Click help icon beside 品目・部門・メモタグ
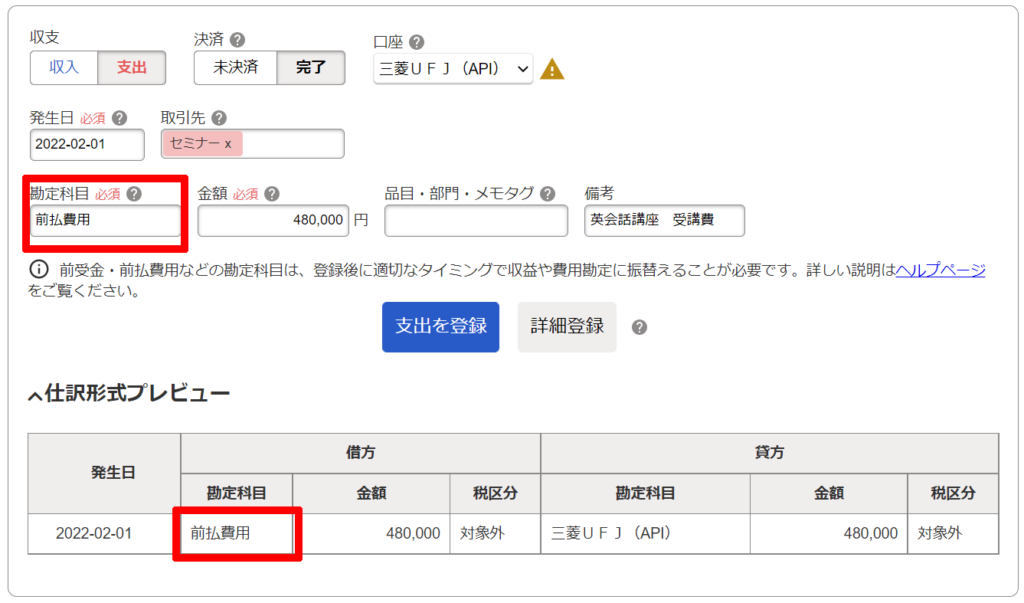Viewport: 1024px width, 603px height. point(548,194)
